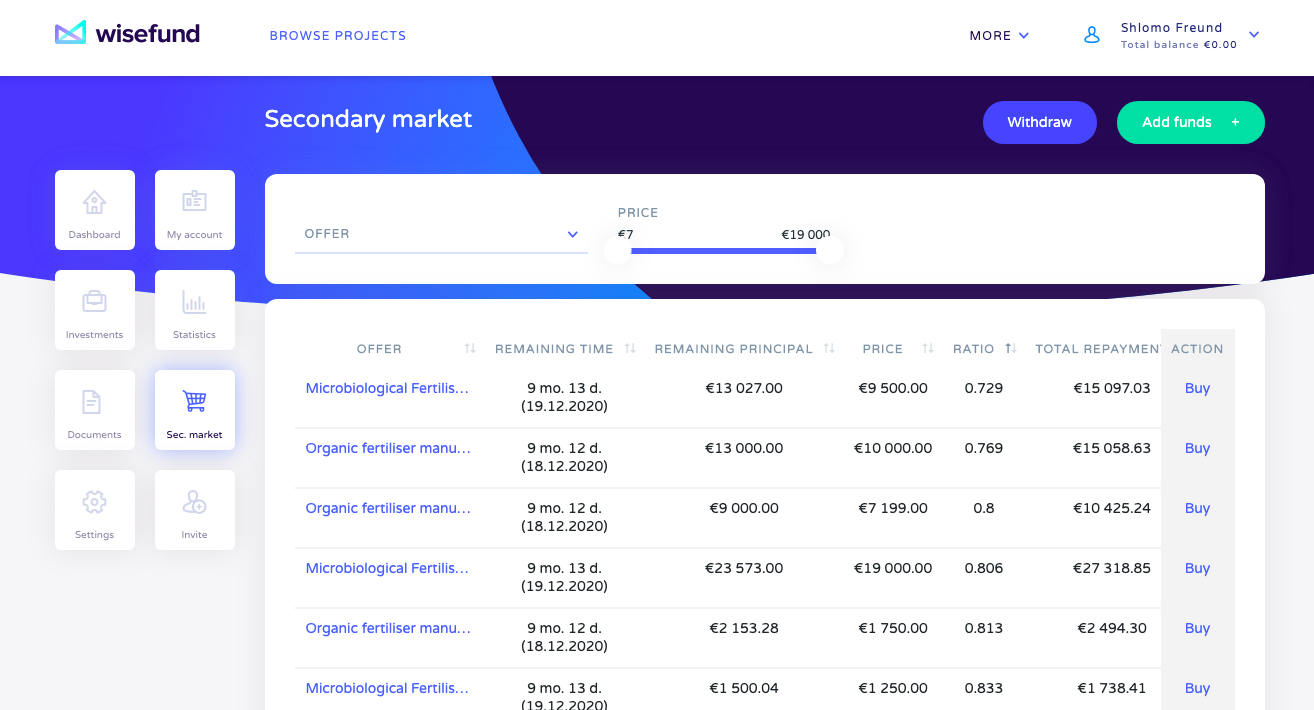Click the minimum price slider handle

coord(618,250)
